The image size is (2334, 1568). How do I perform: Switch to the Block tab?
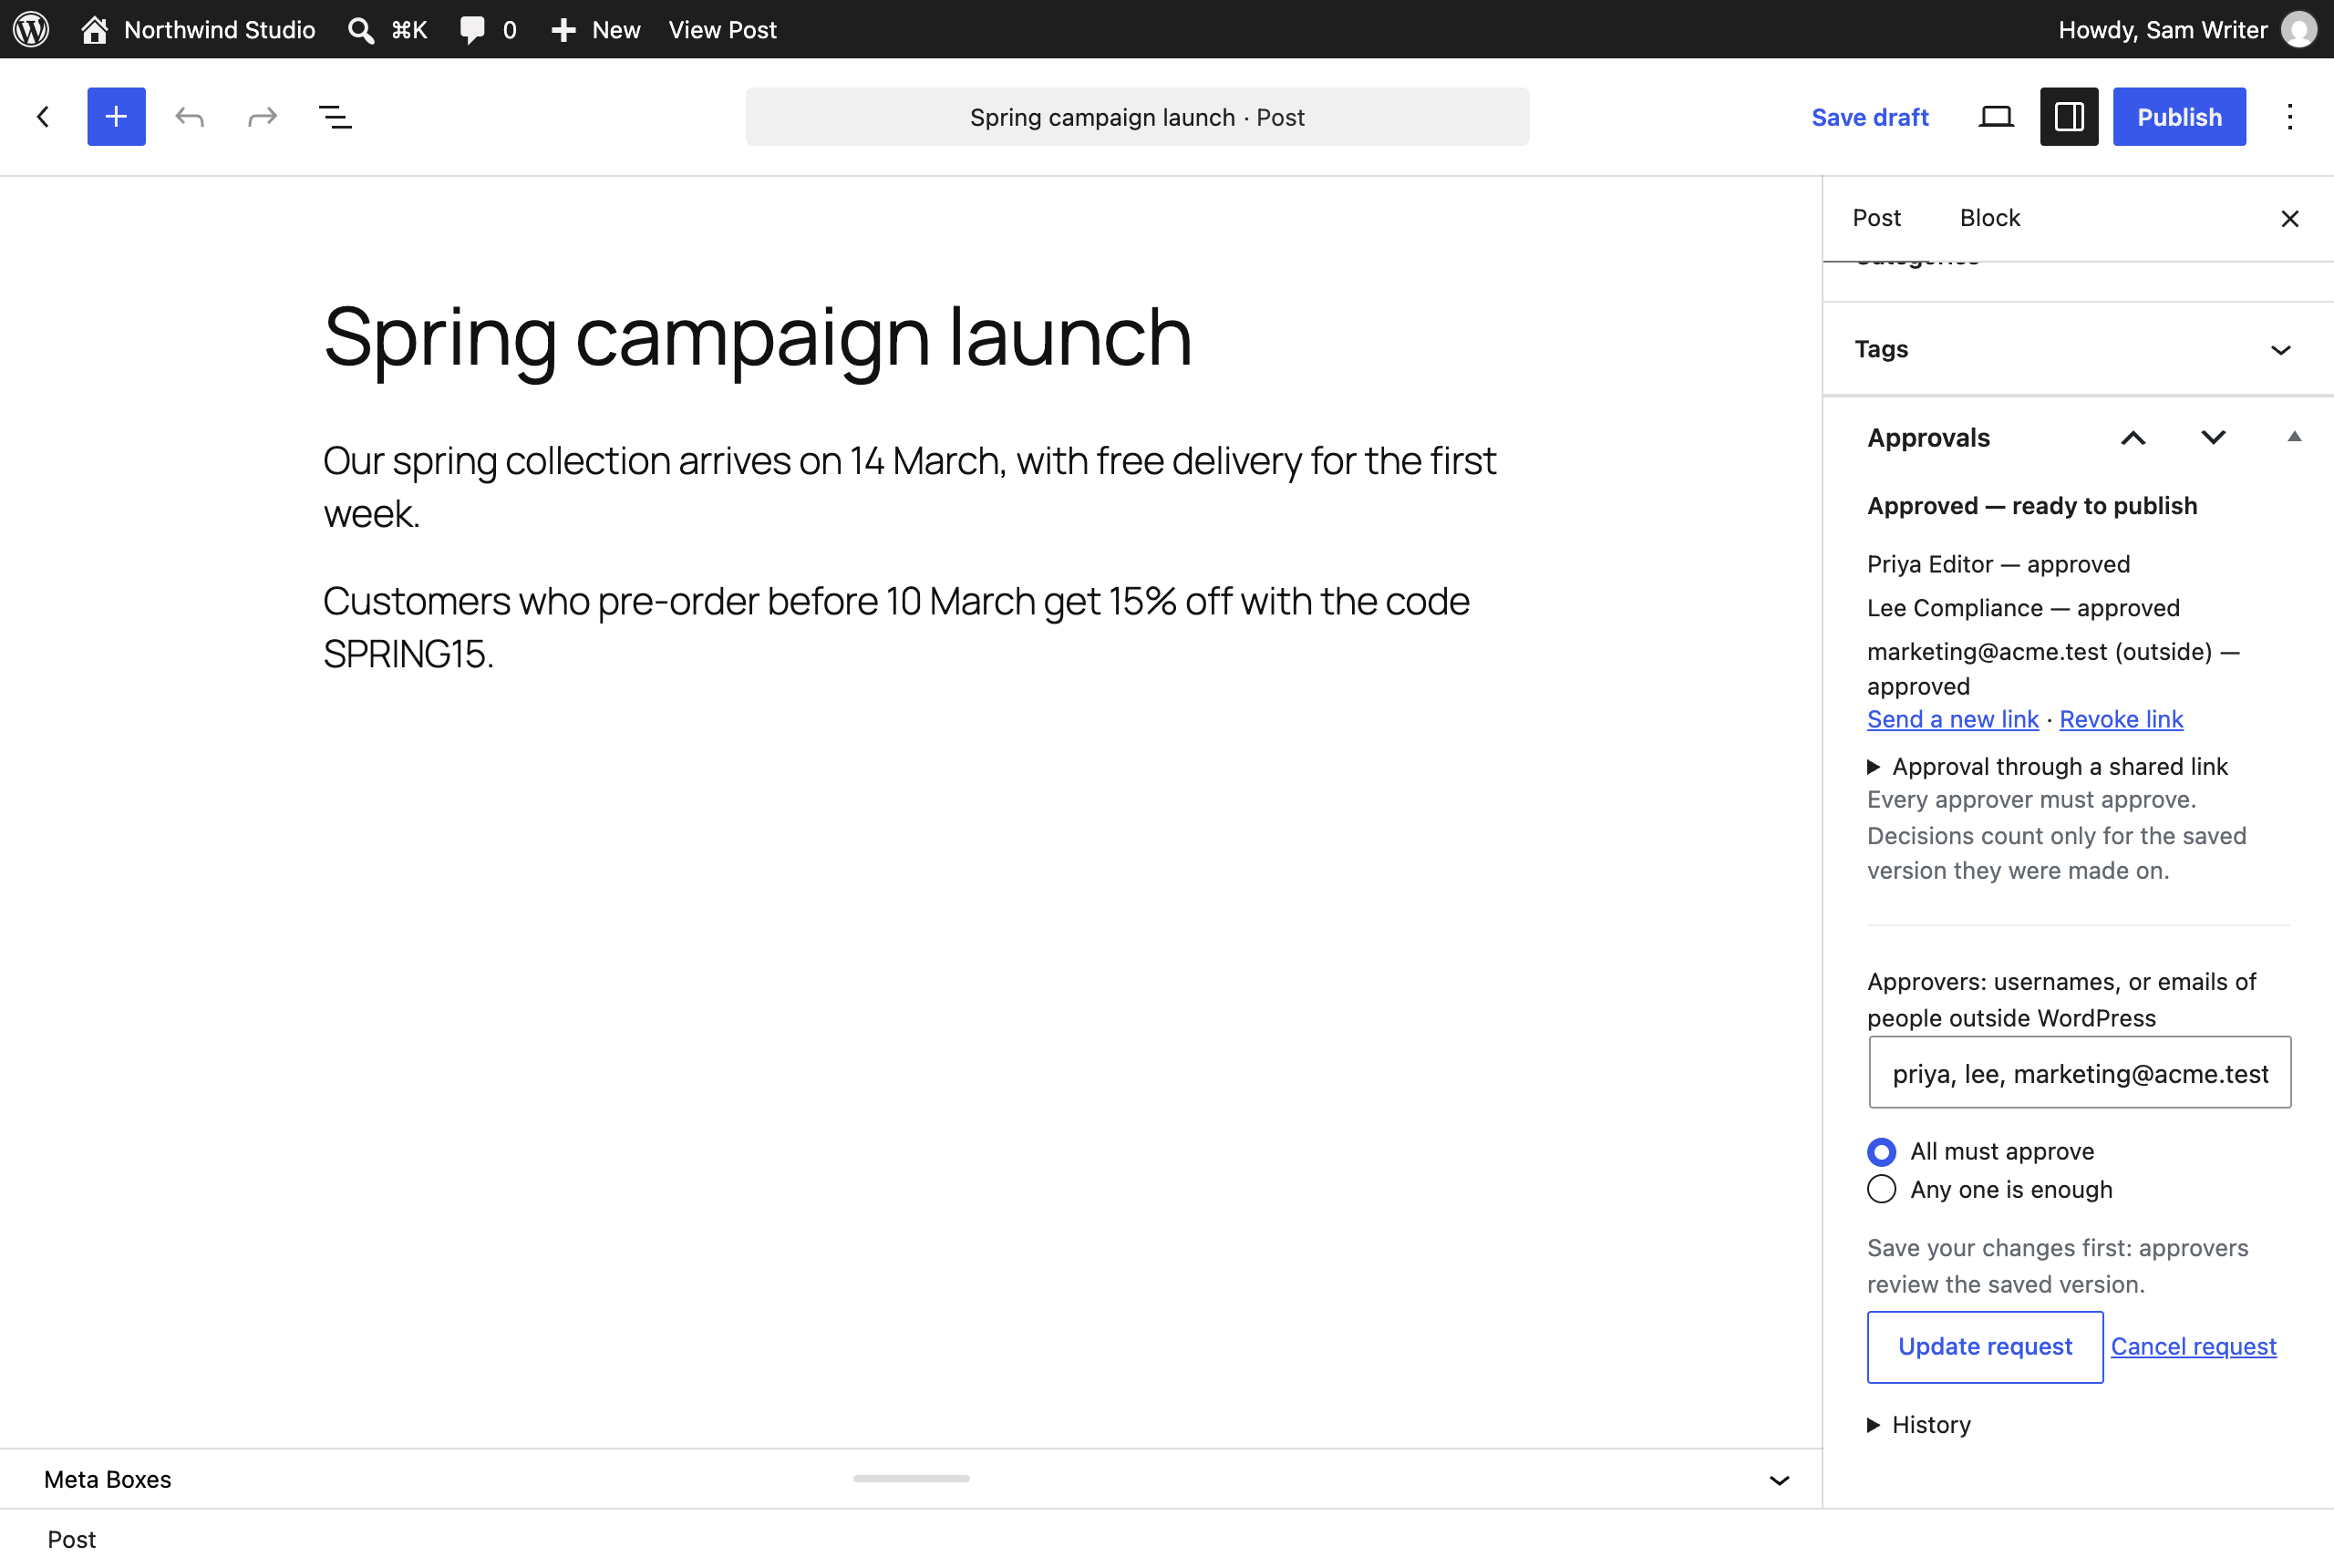pyautogui.click(x=1989, y=218)
